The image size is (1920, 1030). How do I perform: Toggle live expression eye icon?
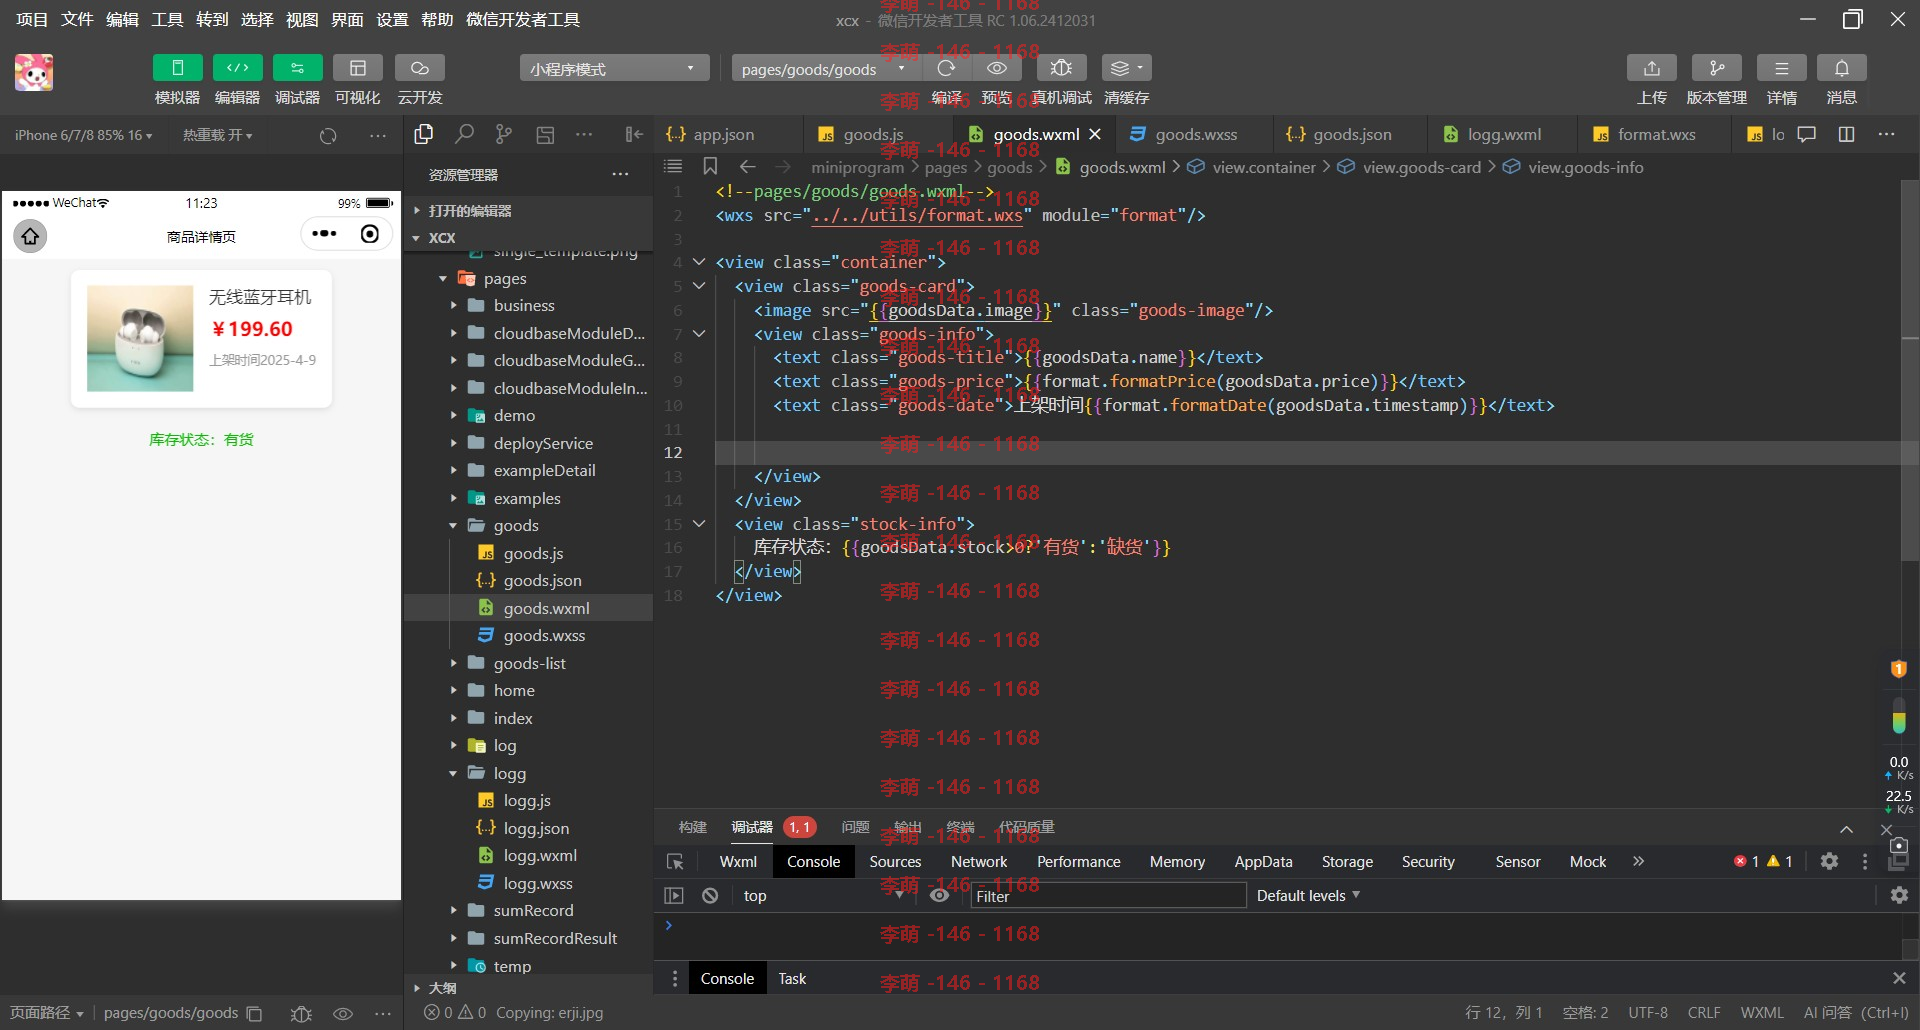click(939, 896)
